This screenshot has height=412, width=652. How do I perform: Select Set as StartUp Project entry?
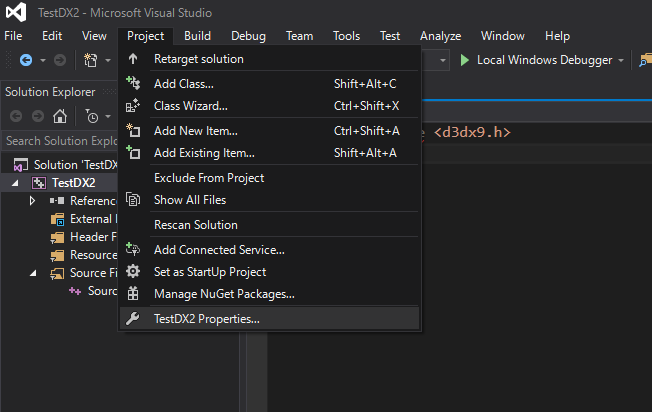[x=269, y=271]
